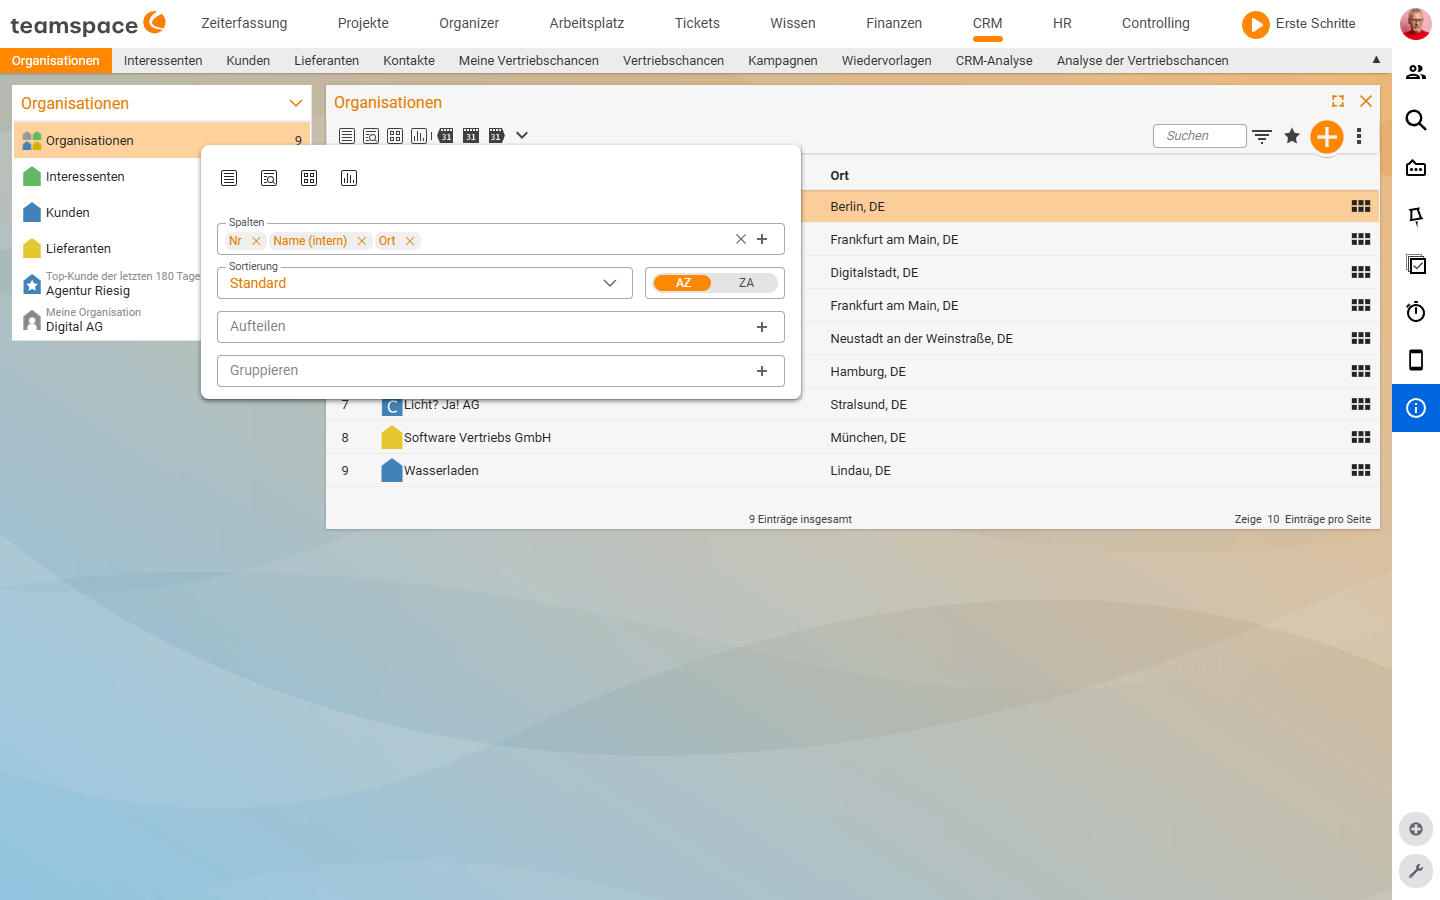Open folder icon in right sidebar
Screen dimensions: 1440x900
tap(1416, 168)
